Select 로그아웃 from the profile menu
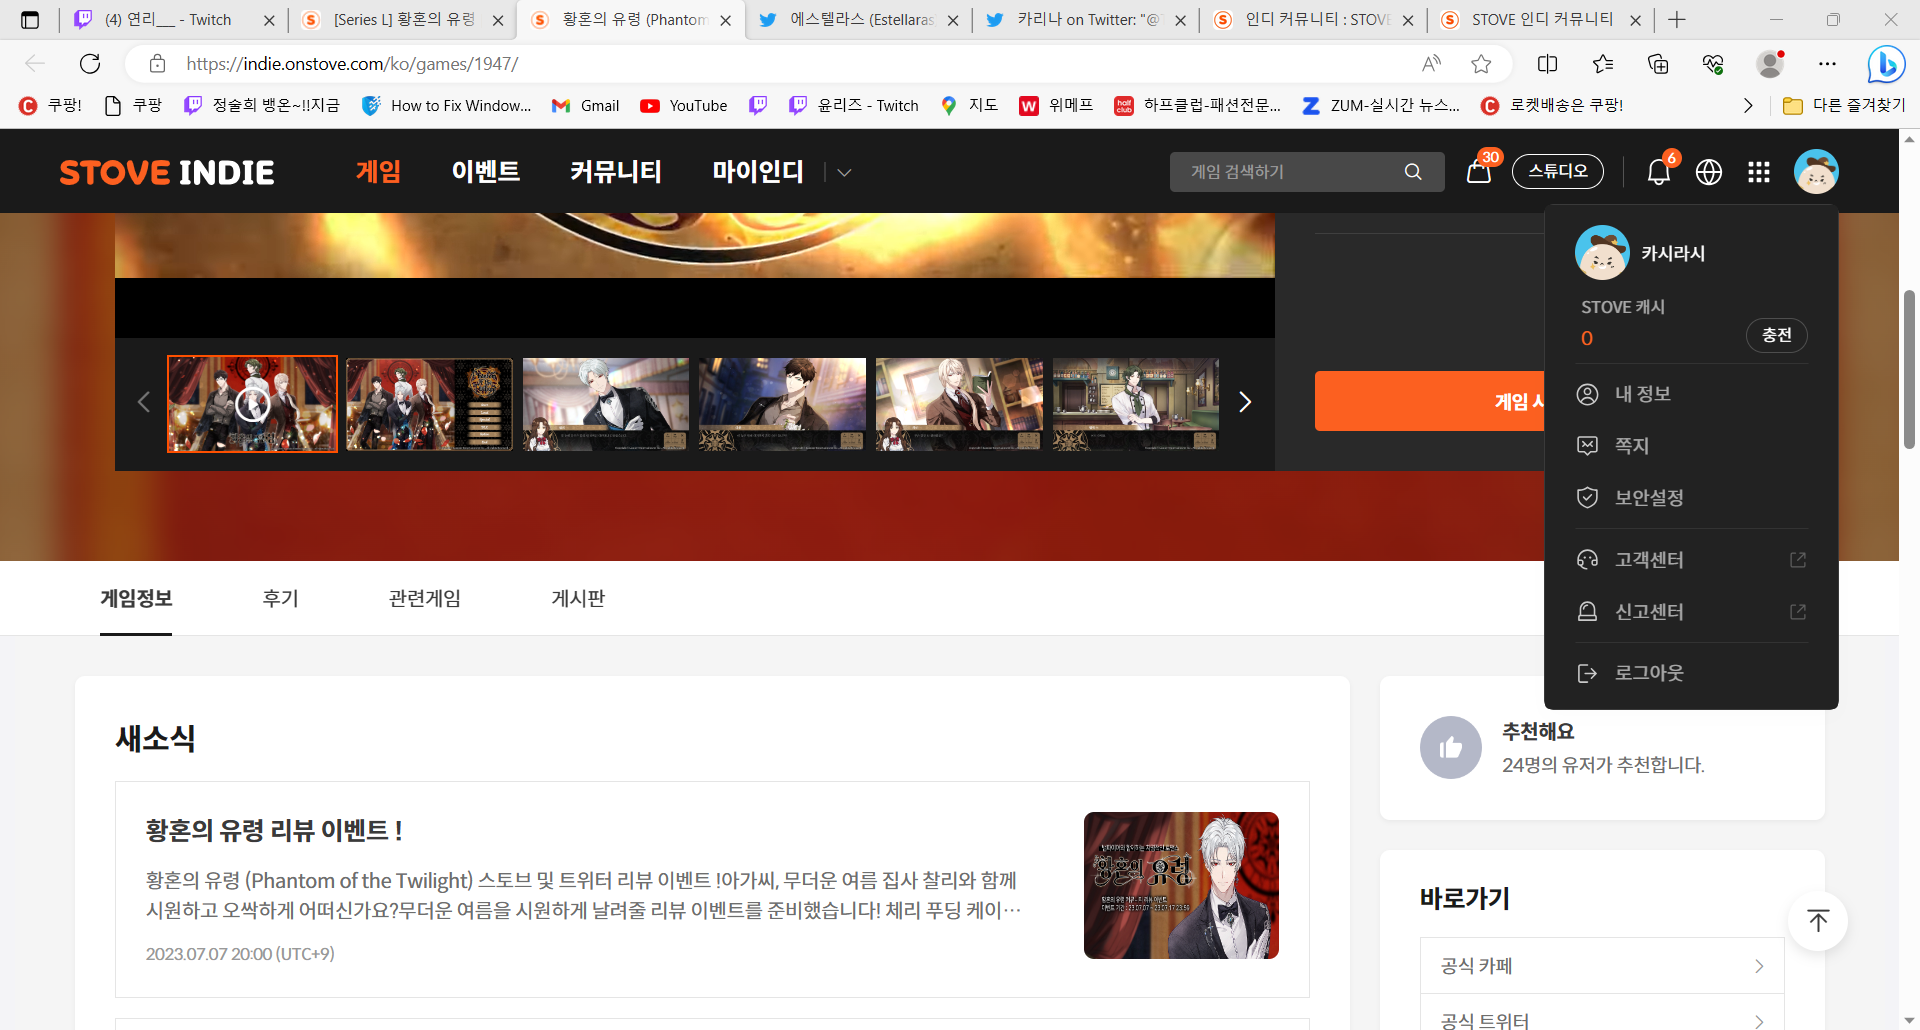 (1649, 673)
